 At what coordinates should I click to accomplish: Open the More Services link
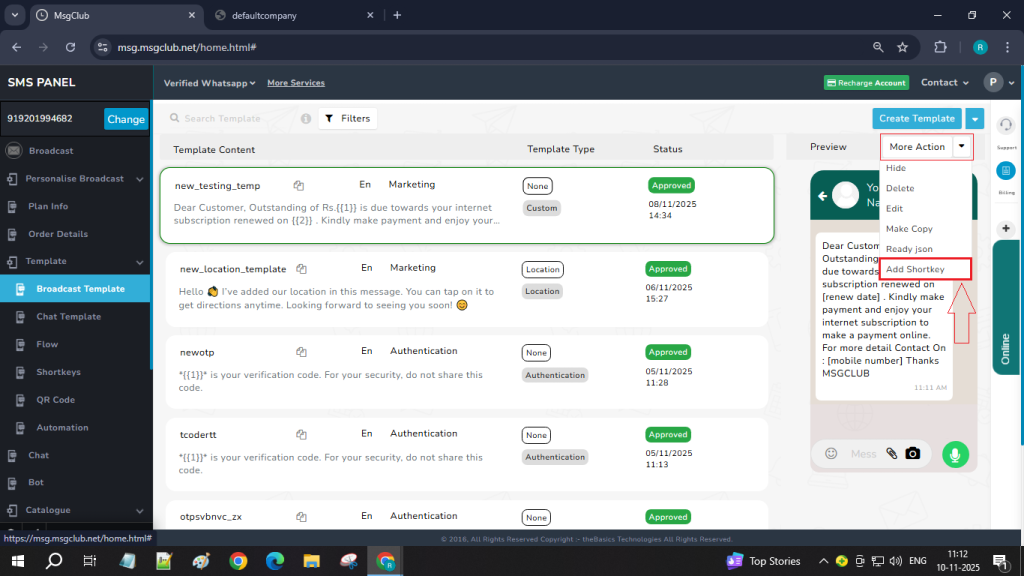click(296, 83)
